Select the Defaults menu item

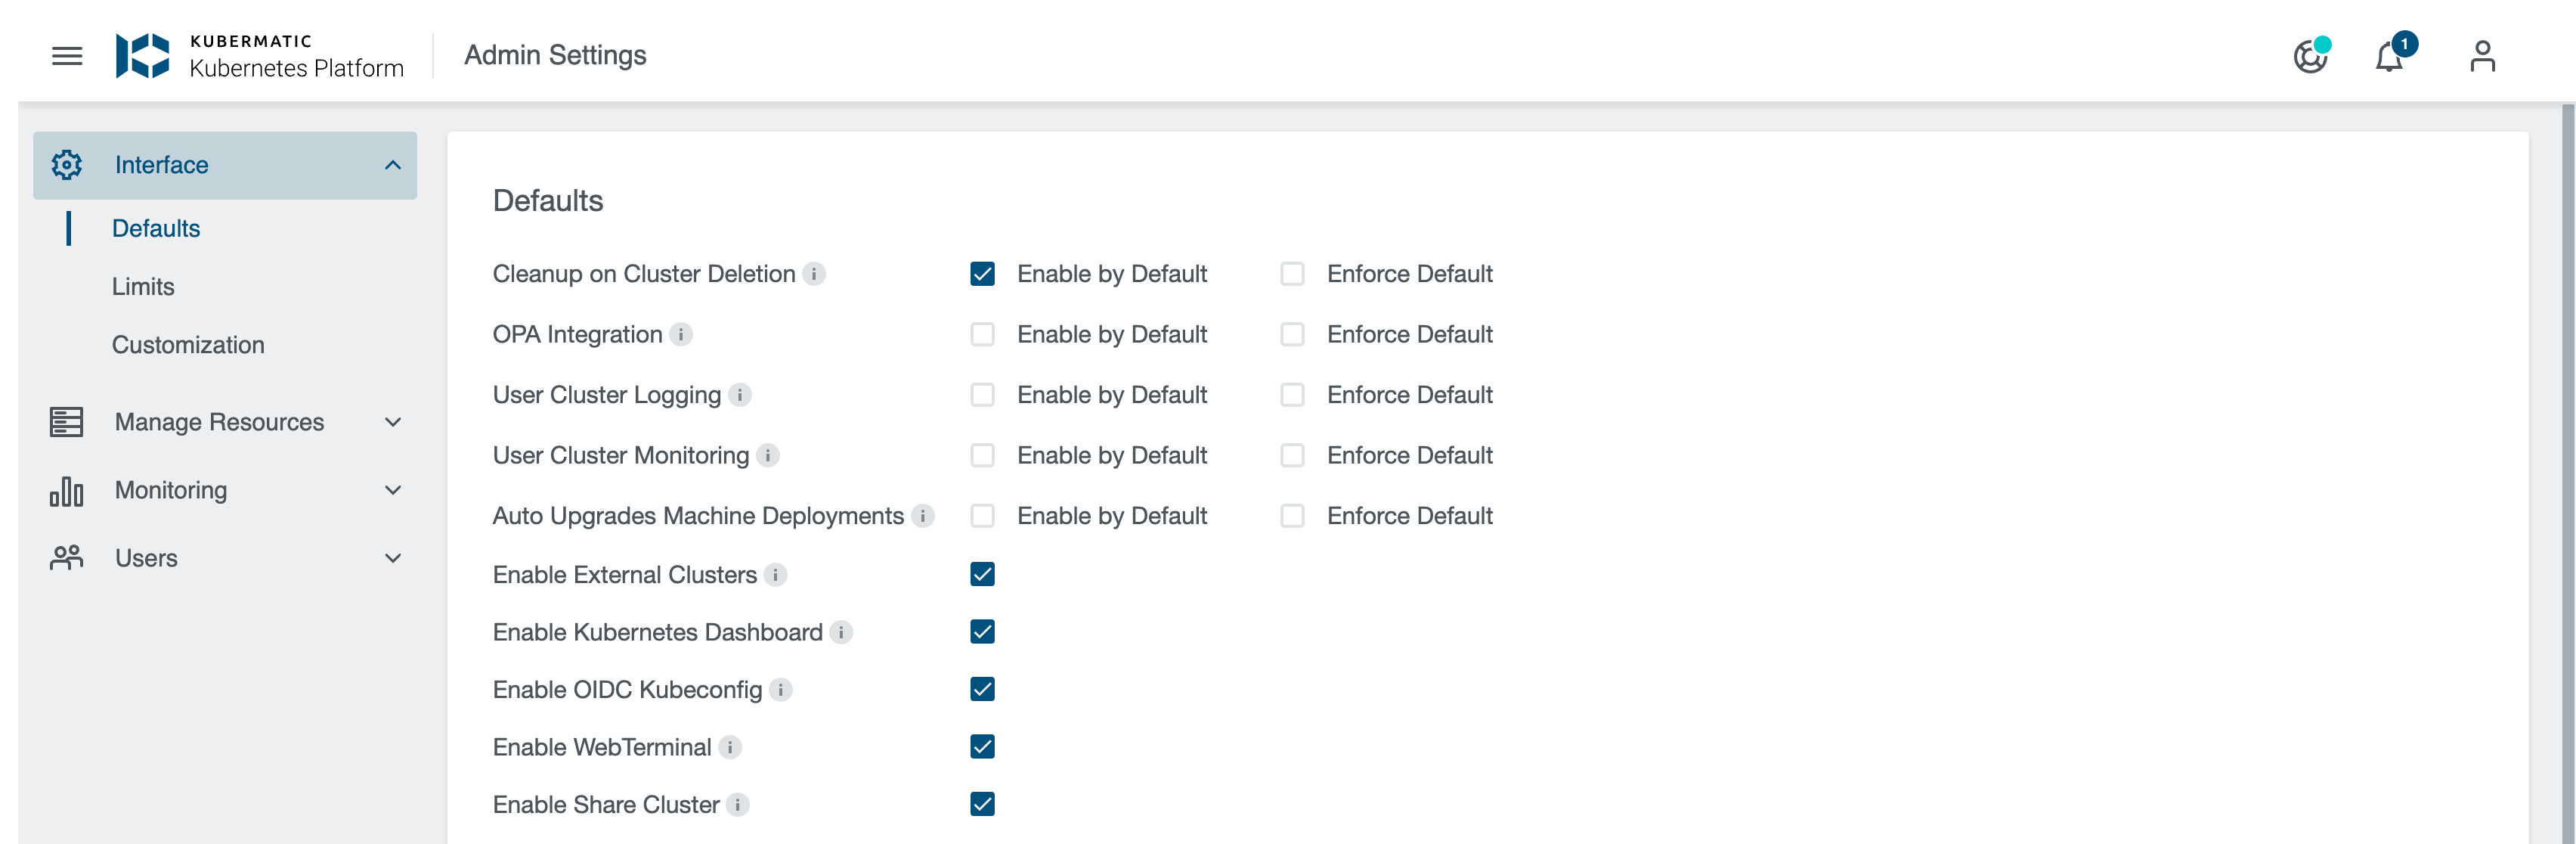tap(156, 227)
